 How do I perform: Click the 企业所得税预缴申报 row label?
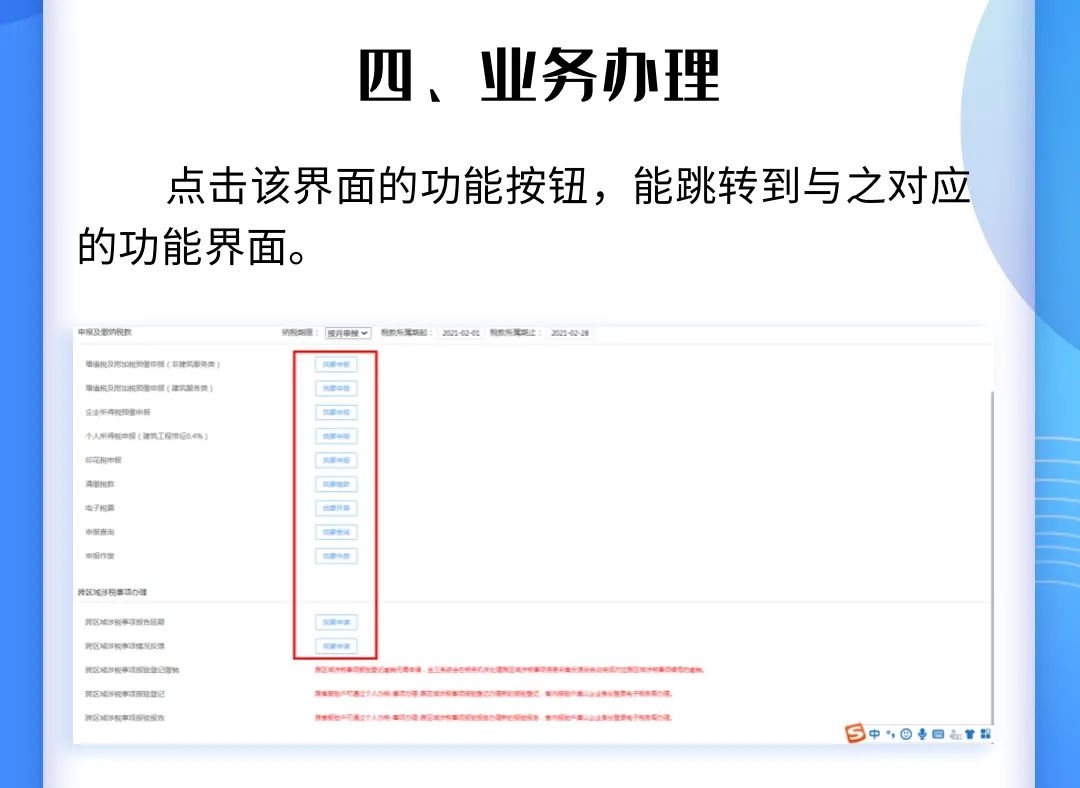118,412
